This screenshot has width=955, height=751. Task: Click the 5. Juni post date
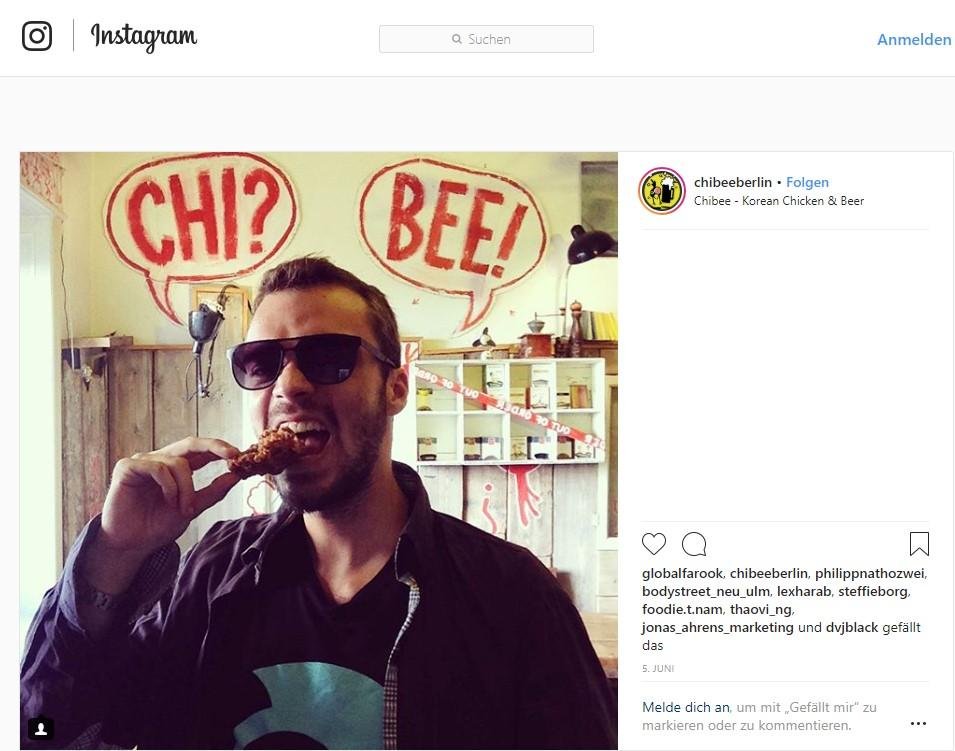point(658,668)
